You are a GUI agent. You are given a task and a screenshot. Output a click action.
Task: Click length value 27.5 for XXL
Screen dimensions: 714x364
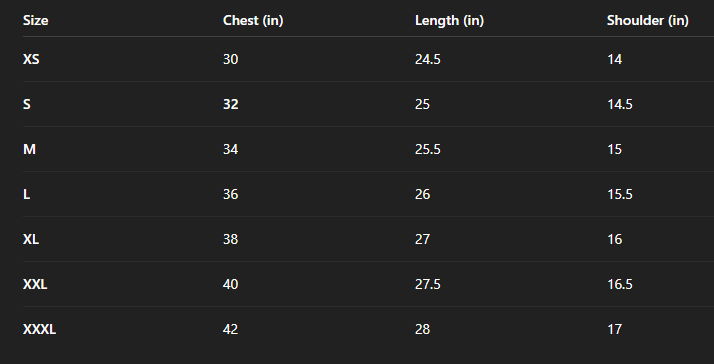[x=428, y=284]
